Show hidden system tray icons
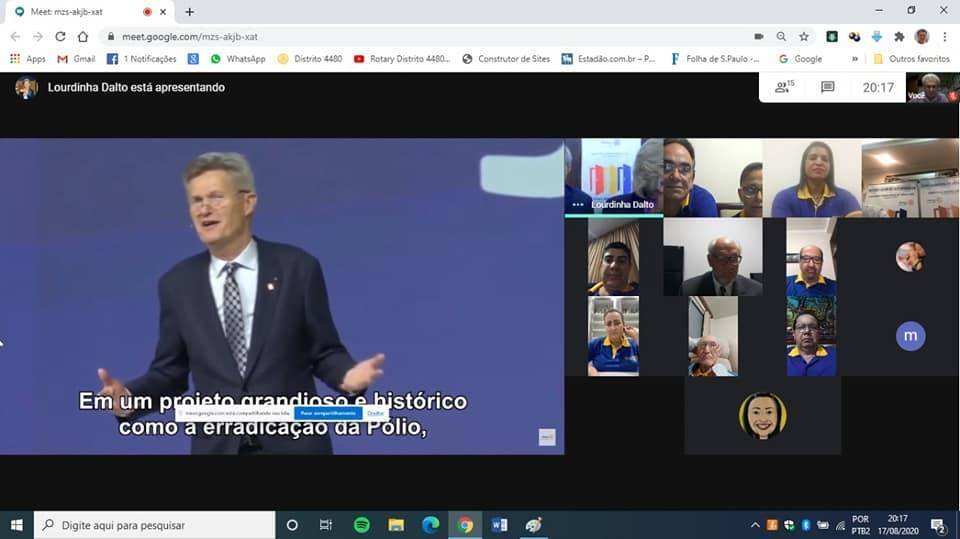Screen dimensions: 960x539 tap(755, 525)
